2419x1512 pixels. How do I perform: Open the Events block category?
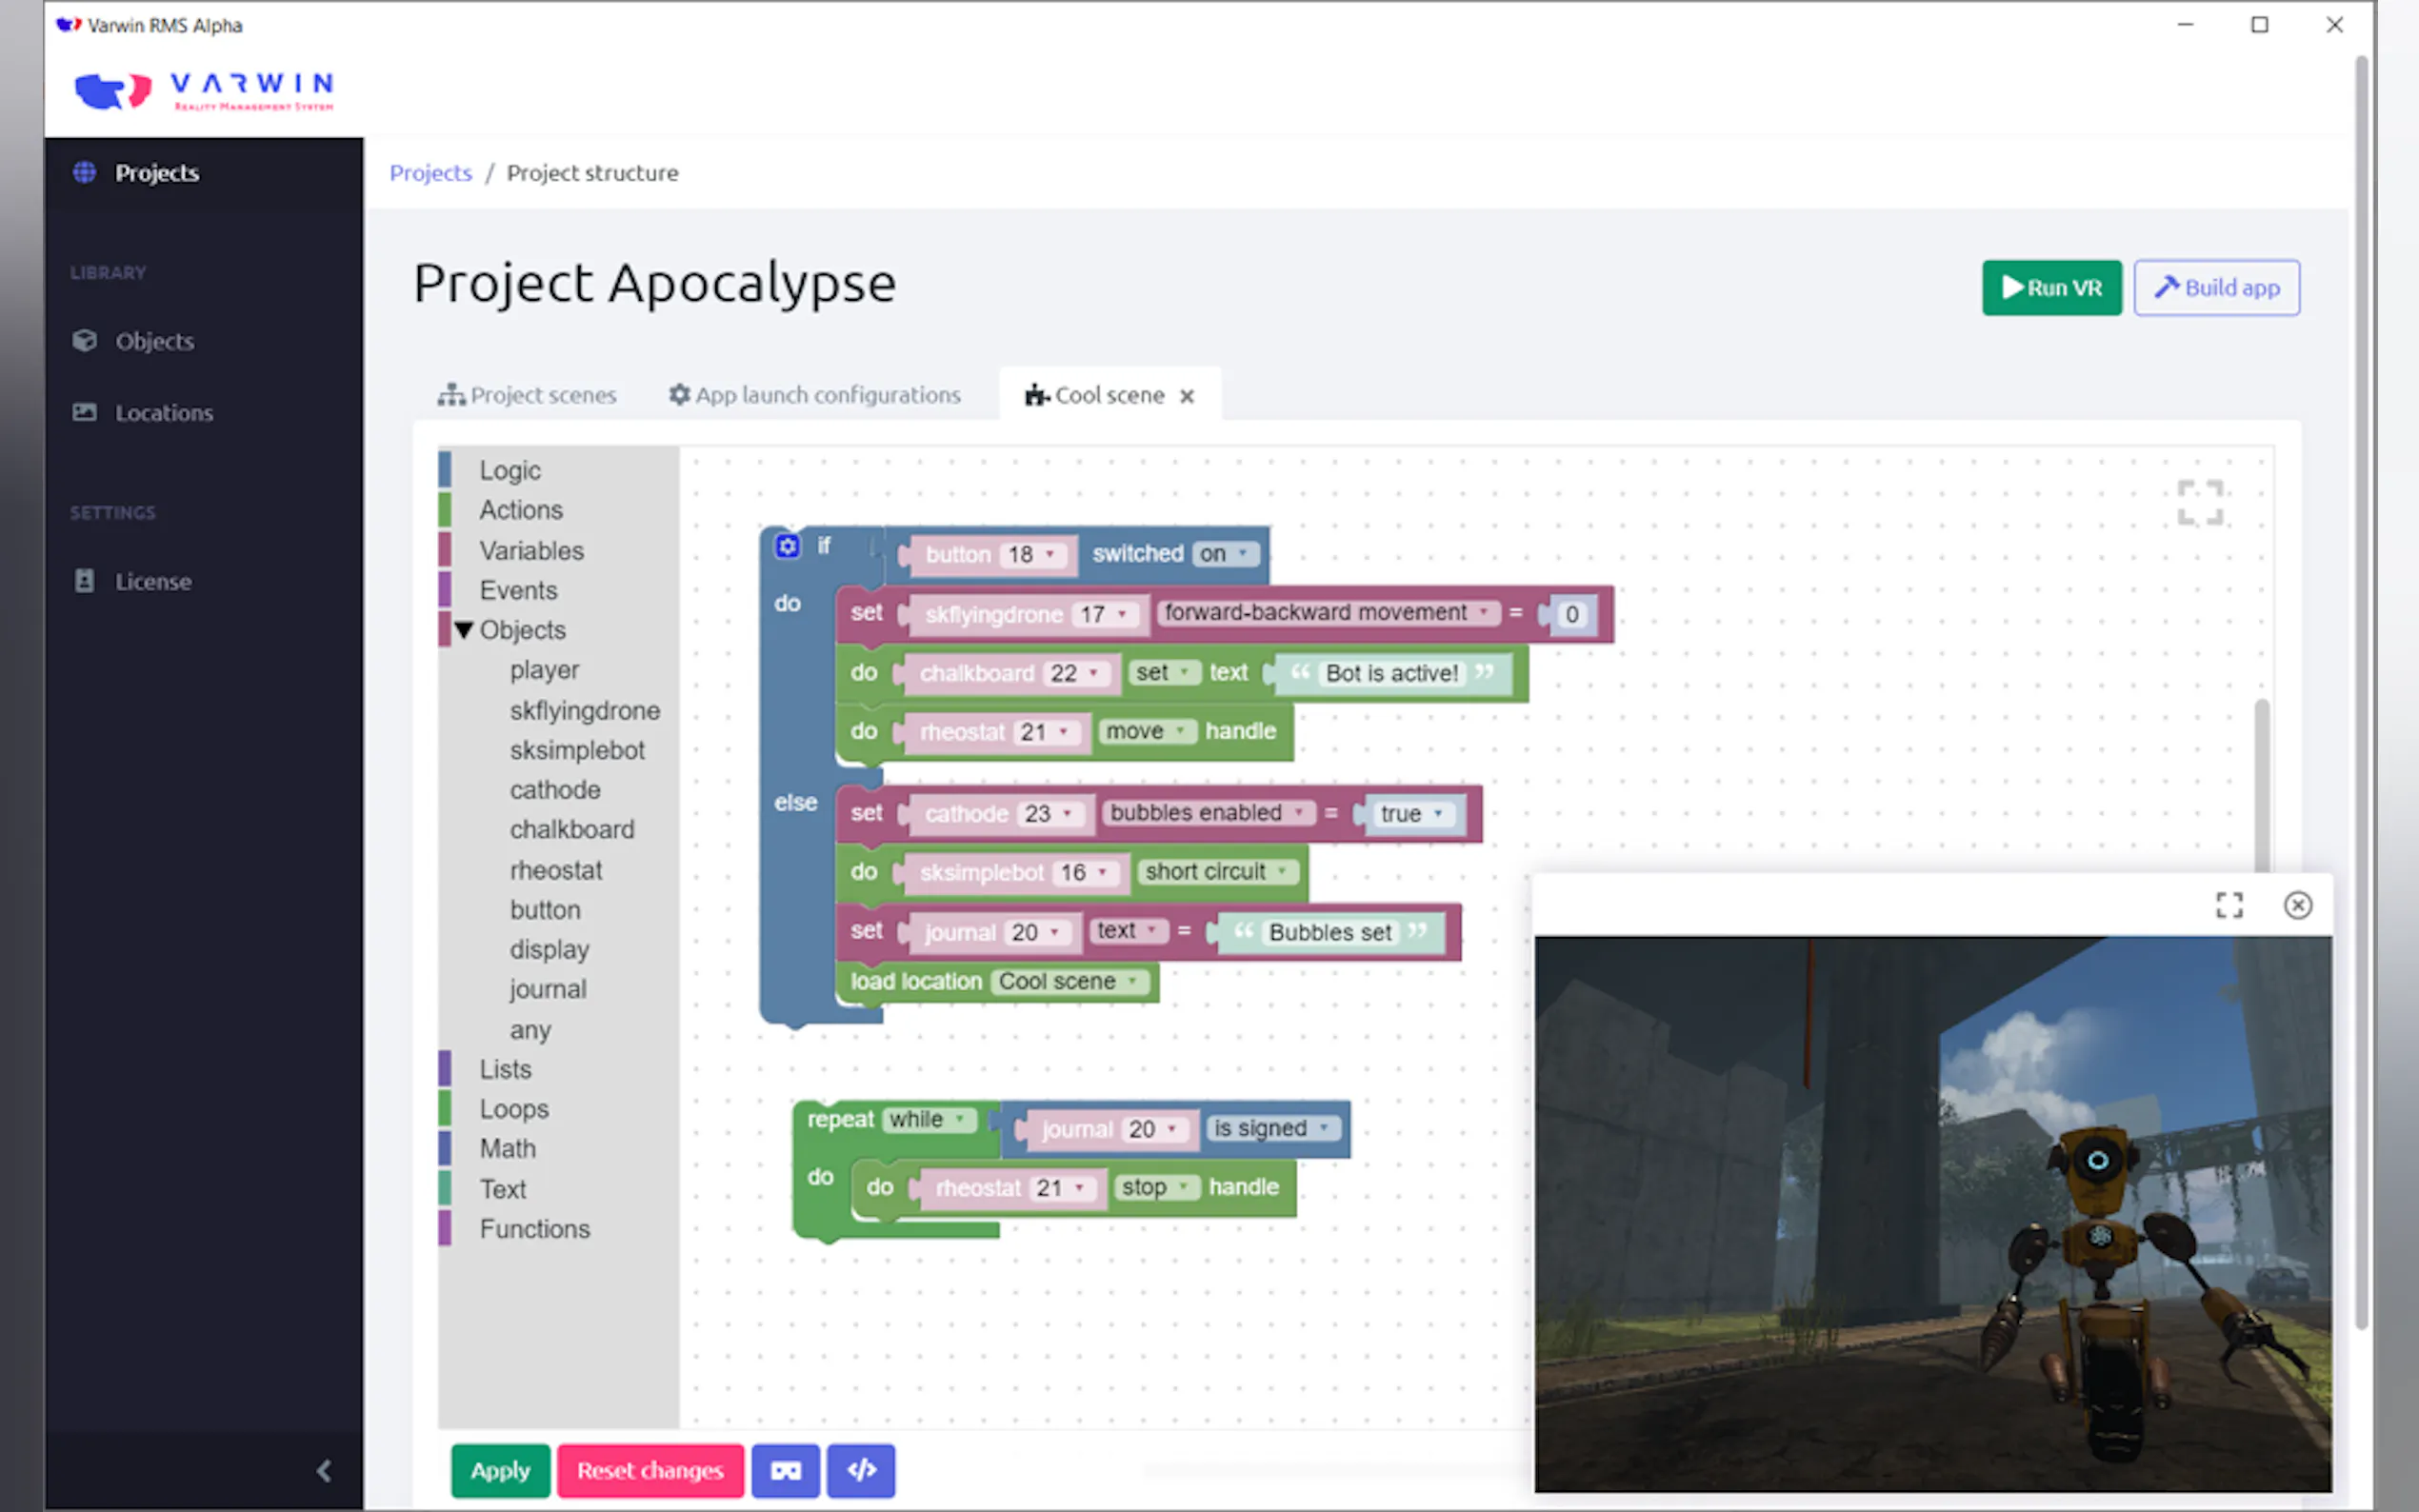pyautogui.click(x=518, y=590)
